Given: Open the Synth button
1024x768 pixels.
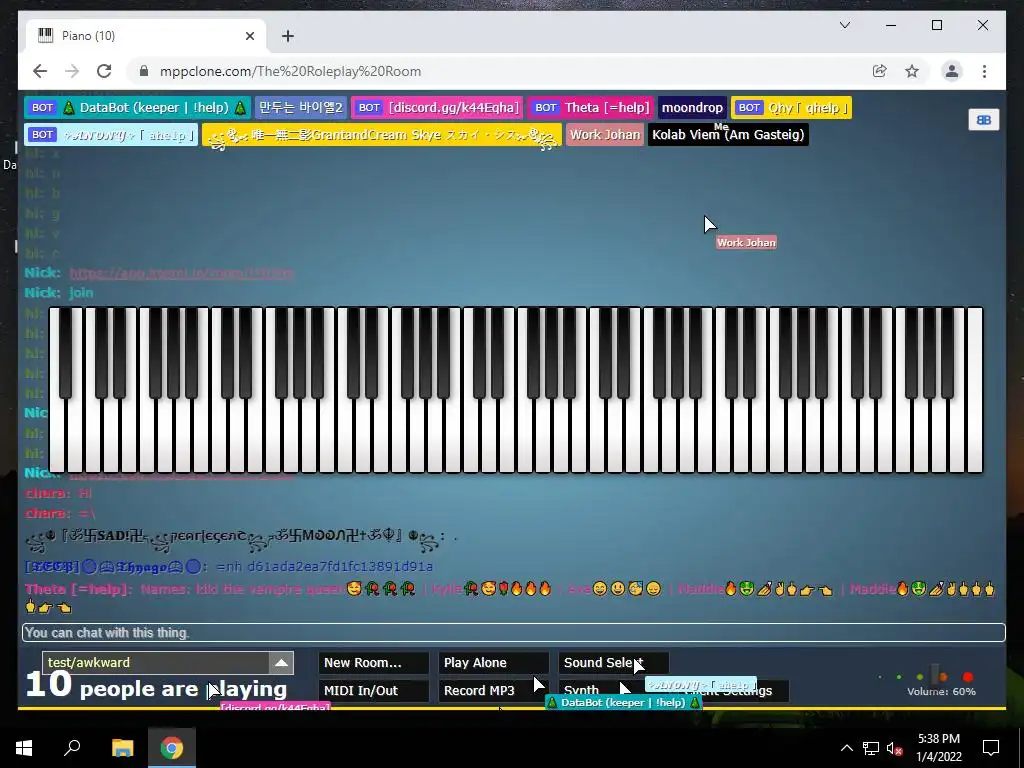Looking at the screenshot, I should pos(581,691).
